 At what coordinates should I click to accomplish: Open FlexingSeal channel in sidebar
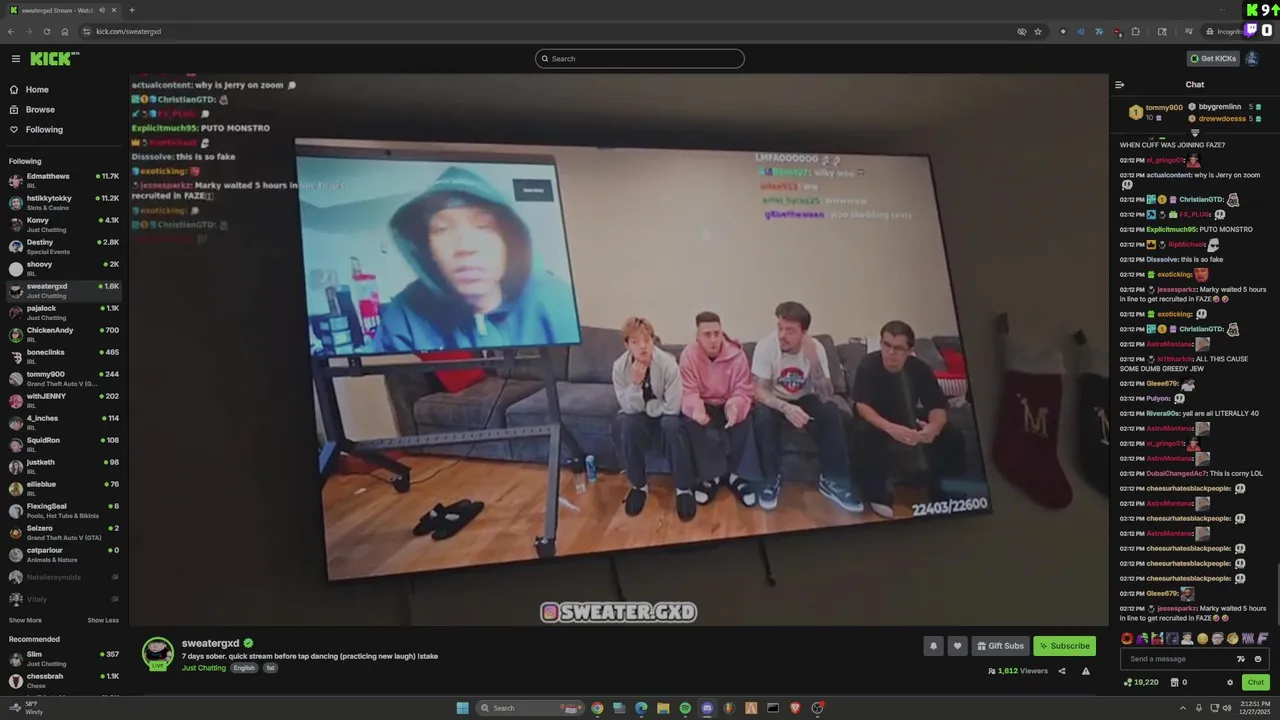click(64, 510)
